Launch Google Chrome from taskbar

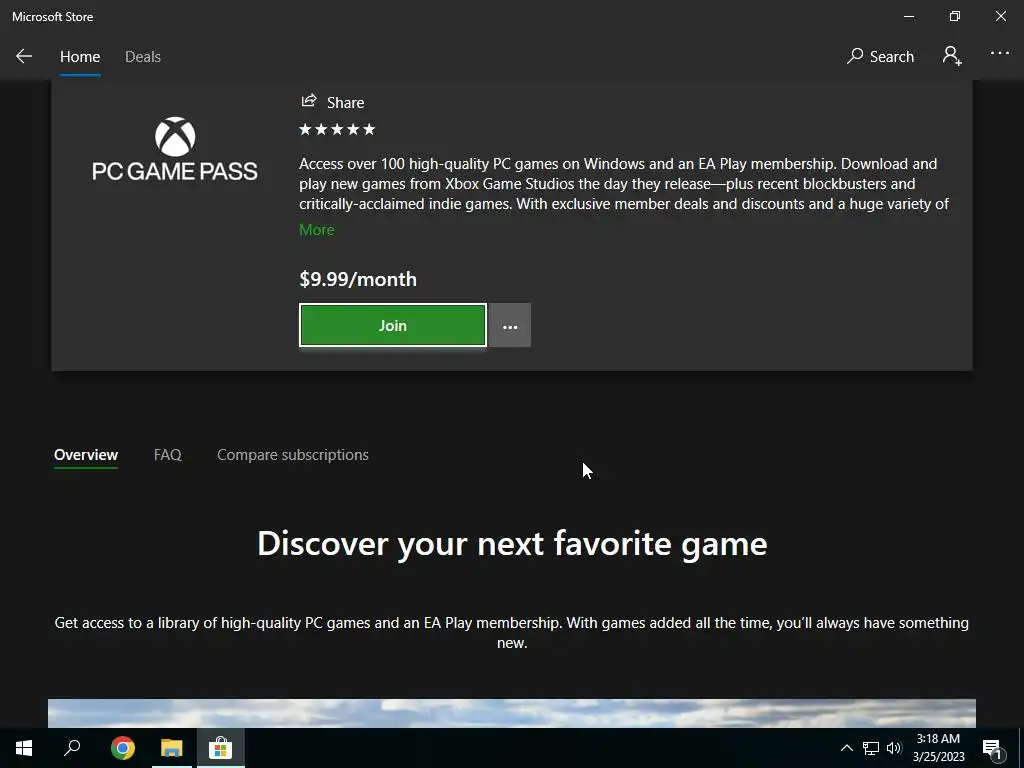tap(123, 748)
